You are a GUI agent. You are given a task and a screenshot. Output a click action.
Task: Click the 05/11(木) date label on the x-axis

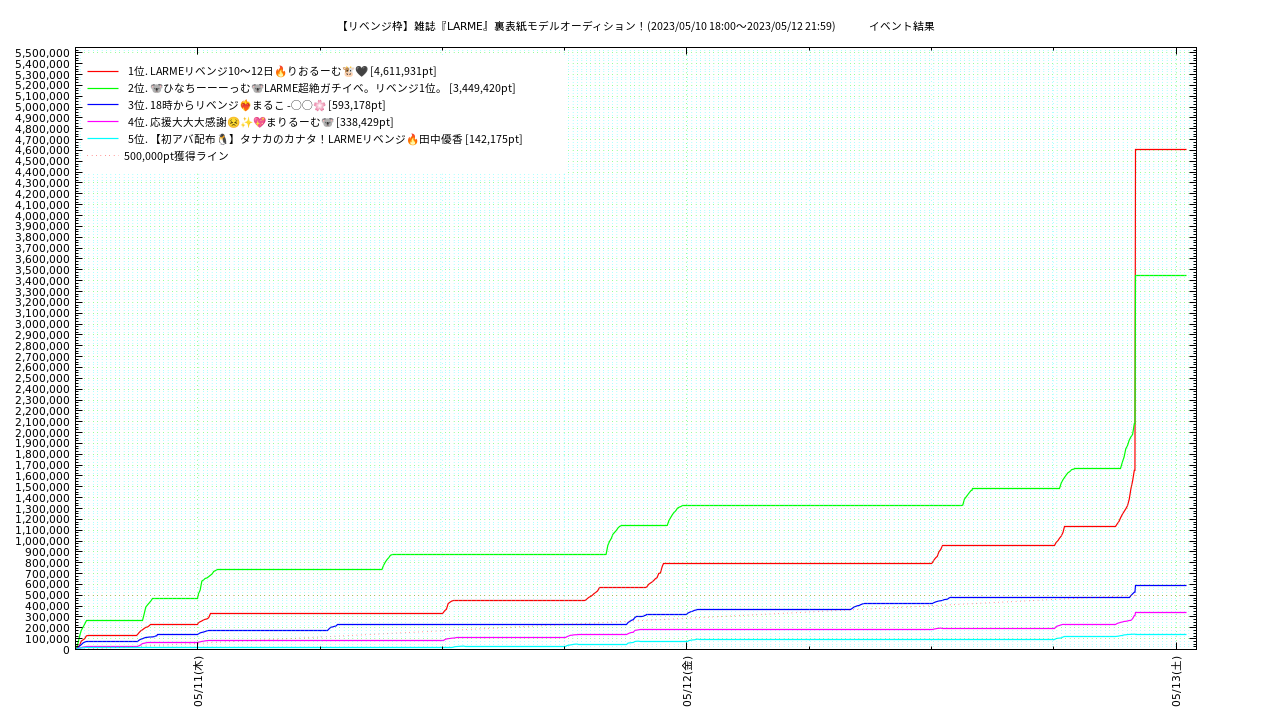click(198, 682)
